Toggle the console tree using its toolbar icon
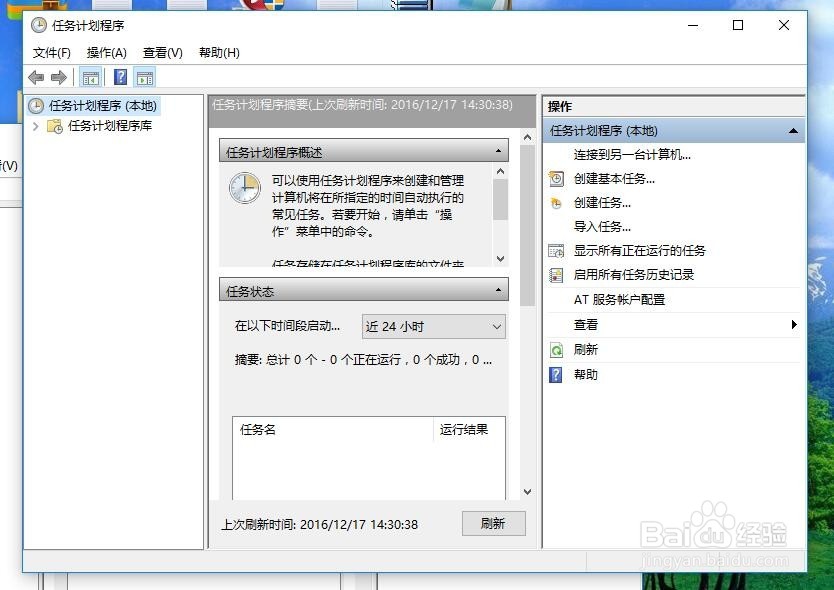Viewport: 834px width, 590px height. (90, 77)
